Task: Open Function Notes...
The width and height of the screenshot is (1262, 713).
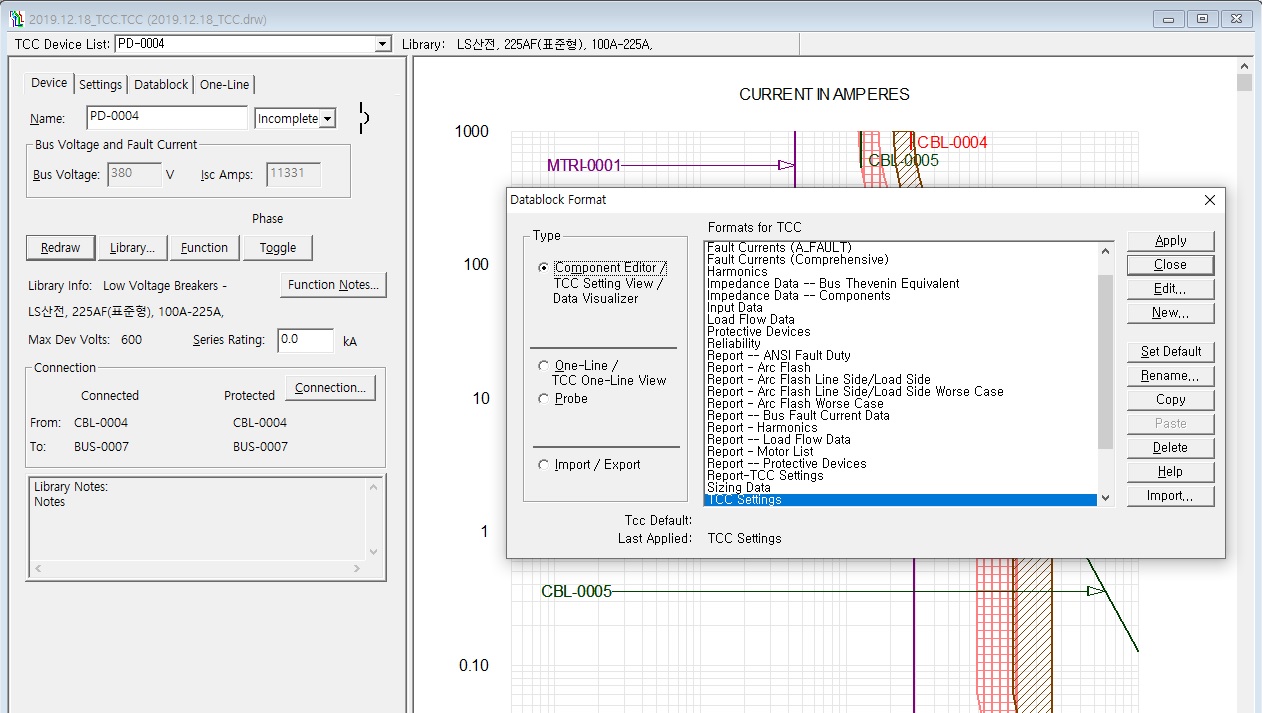Action: [x=333, y=285]
